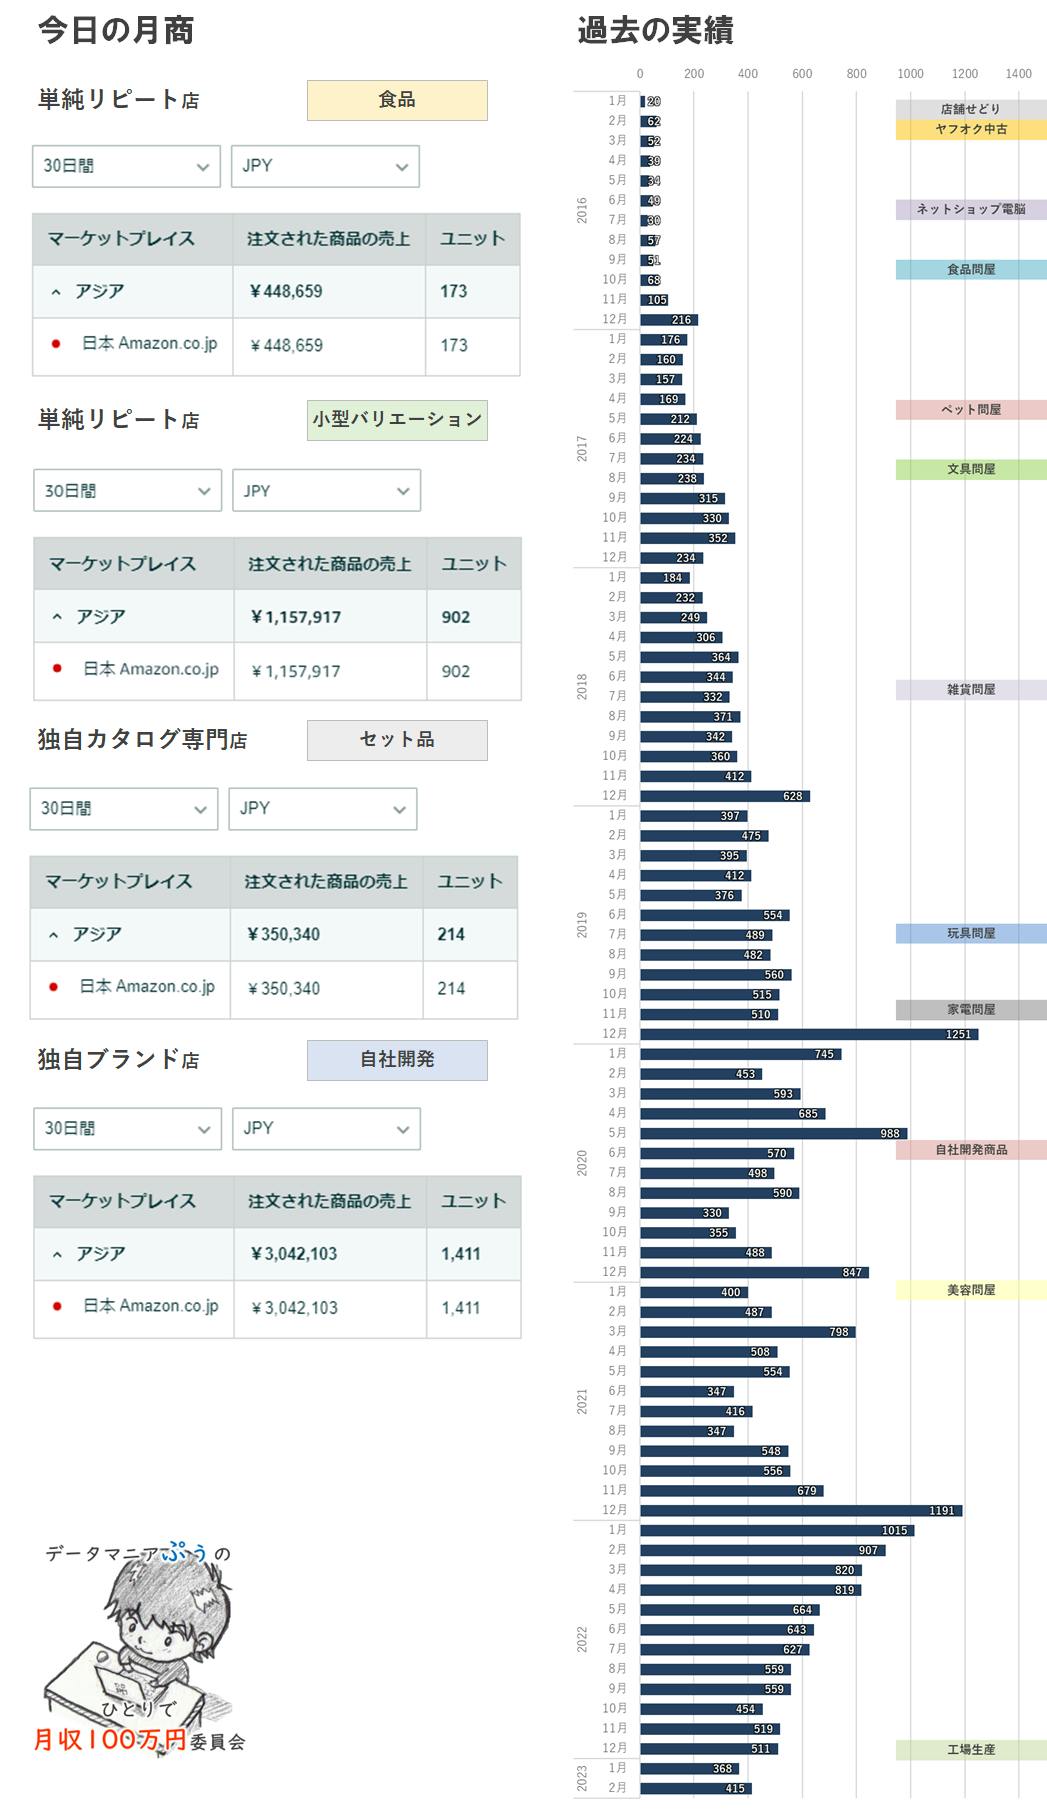Collapse the アジア row showing ¥1,157,917
Screen dimensions: 1047x1820
pos(57,617)
